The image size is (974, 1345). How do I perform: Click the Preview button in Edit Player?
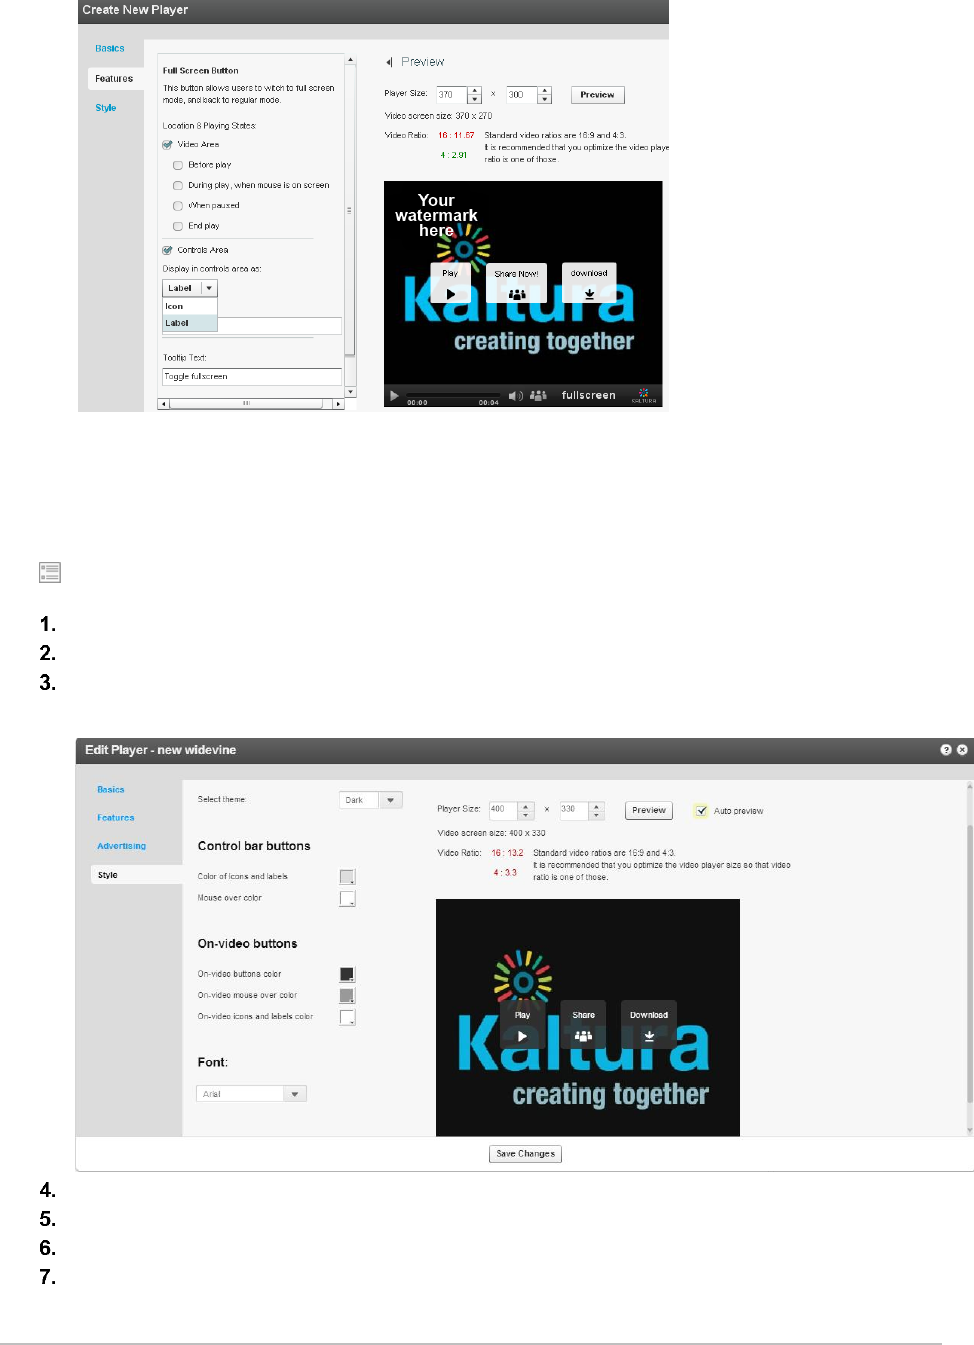pyautogui.click(x=649, y=810)
